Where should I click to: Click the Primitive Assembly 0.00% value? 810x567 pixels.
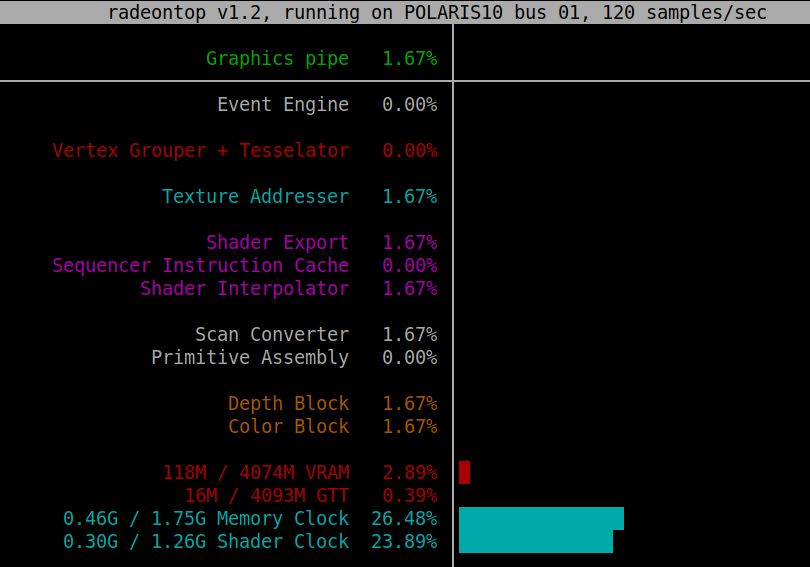coord(410,357)
